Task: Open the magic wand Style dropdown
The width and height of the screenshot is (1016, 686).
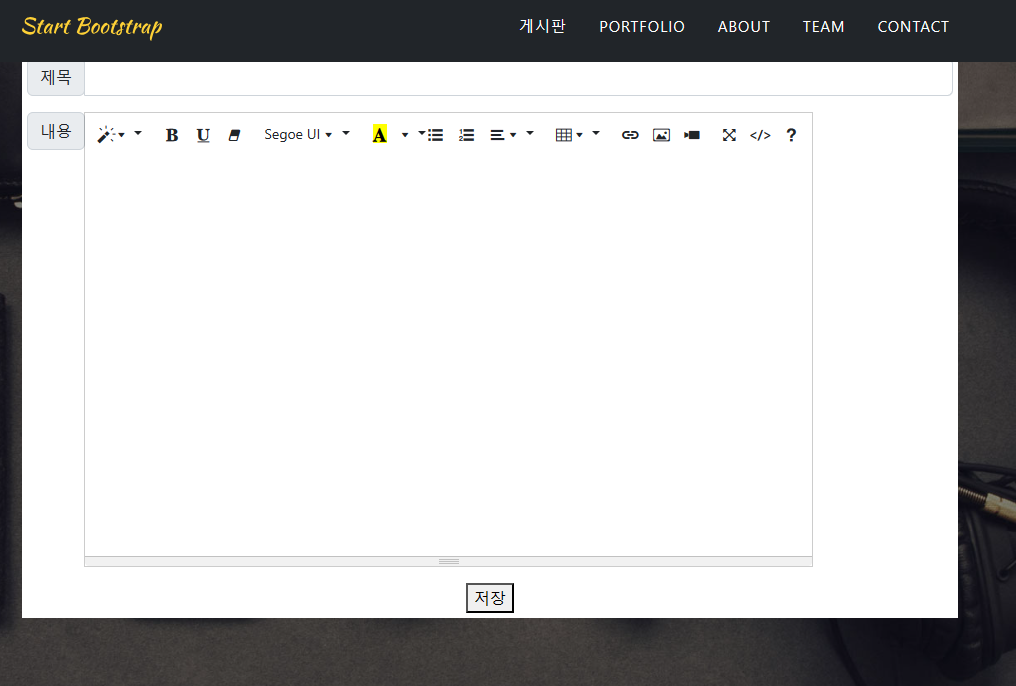Action: [111, 135]
